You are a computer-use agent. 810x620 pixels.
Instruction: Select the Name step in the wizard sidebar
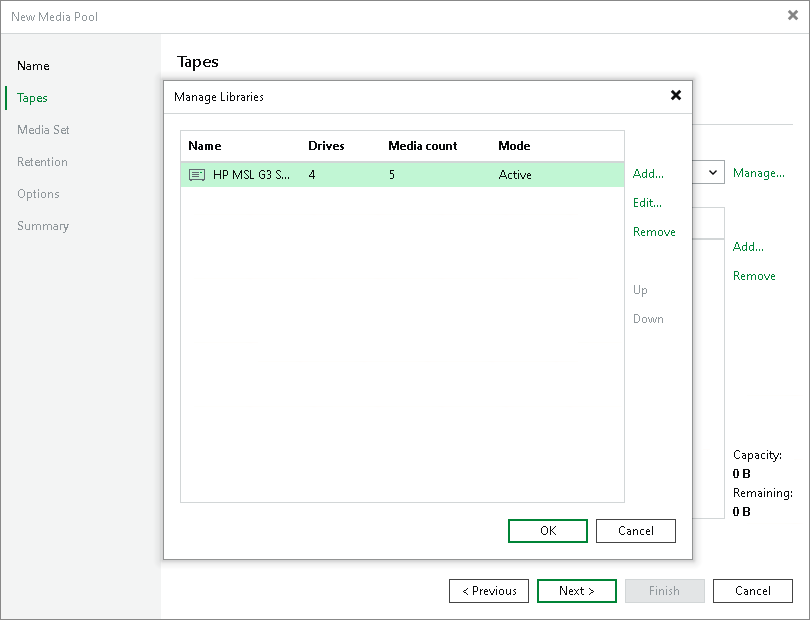33,65
